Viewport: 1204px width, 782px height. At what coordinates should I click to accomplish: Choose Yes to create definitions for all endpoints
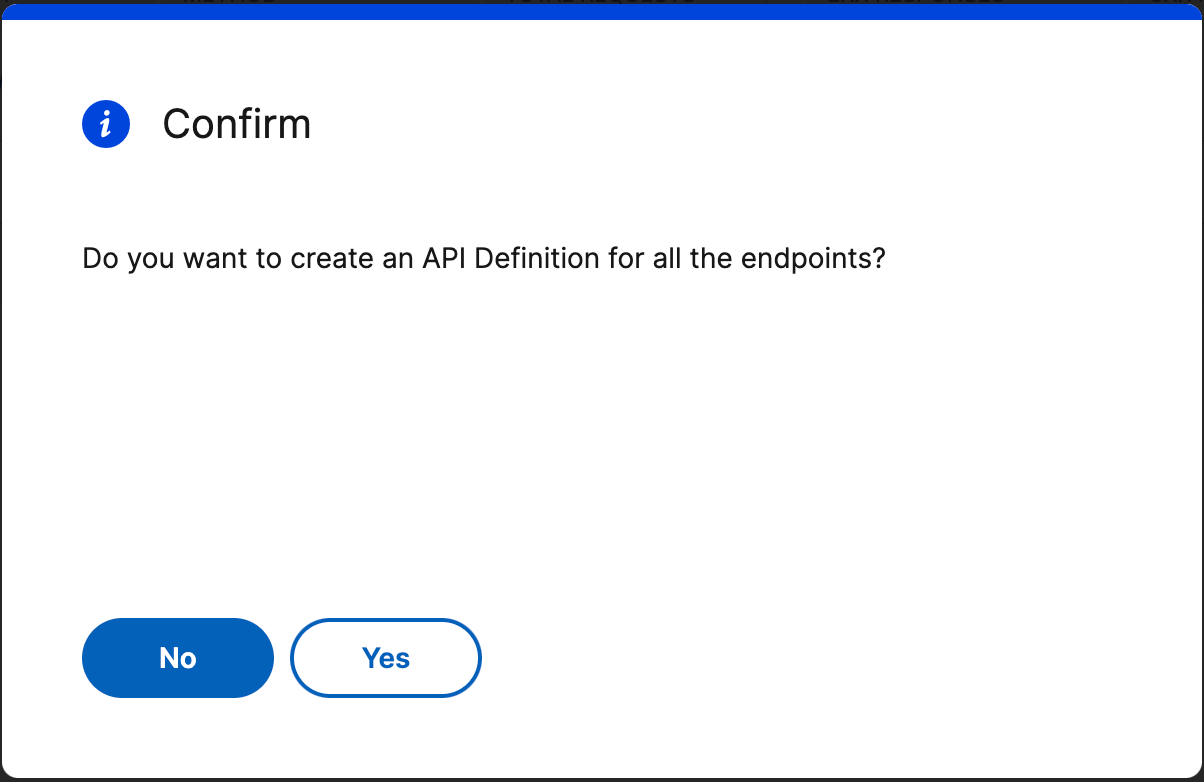(x=385, y=657)
